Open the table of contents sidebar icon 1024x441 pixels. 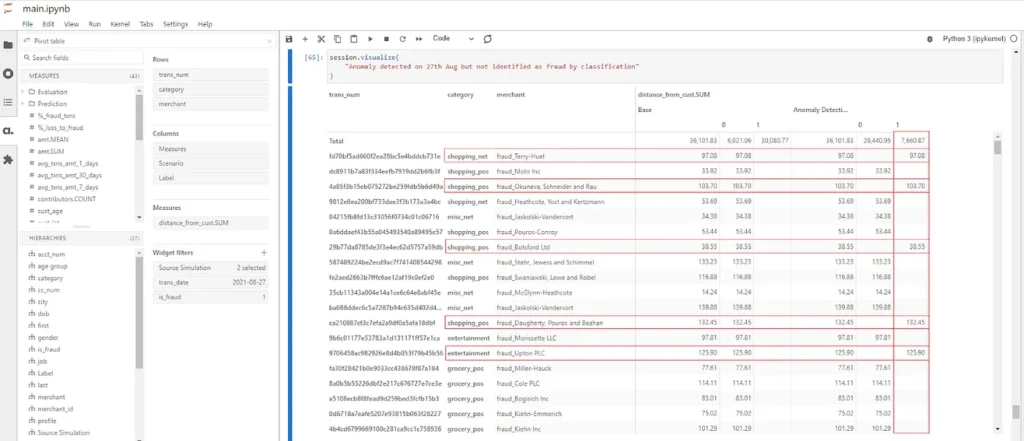[8, 102]
